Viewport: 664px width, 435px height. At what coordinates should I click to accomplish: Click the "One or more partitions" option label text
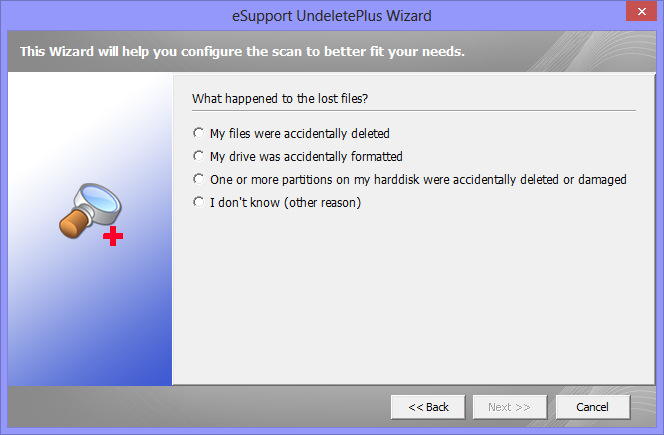[418, 179]
